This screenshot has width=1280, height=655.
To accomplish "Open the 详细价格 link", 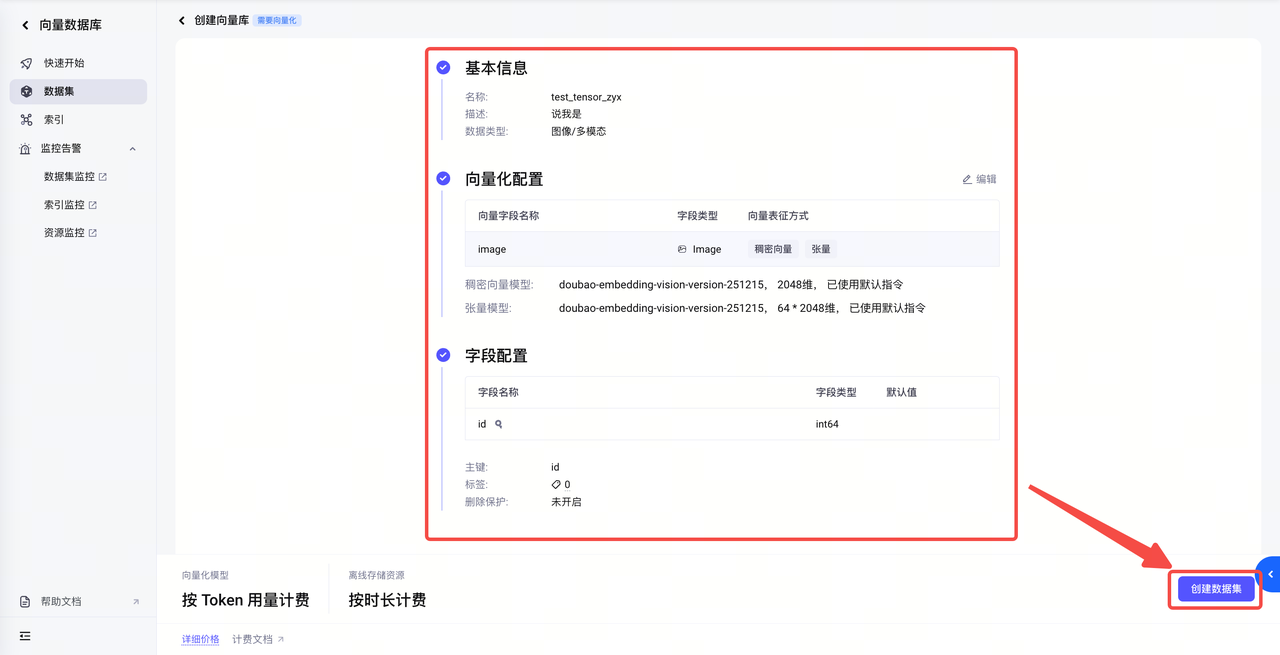I will pos(200,639).
